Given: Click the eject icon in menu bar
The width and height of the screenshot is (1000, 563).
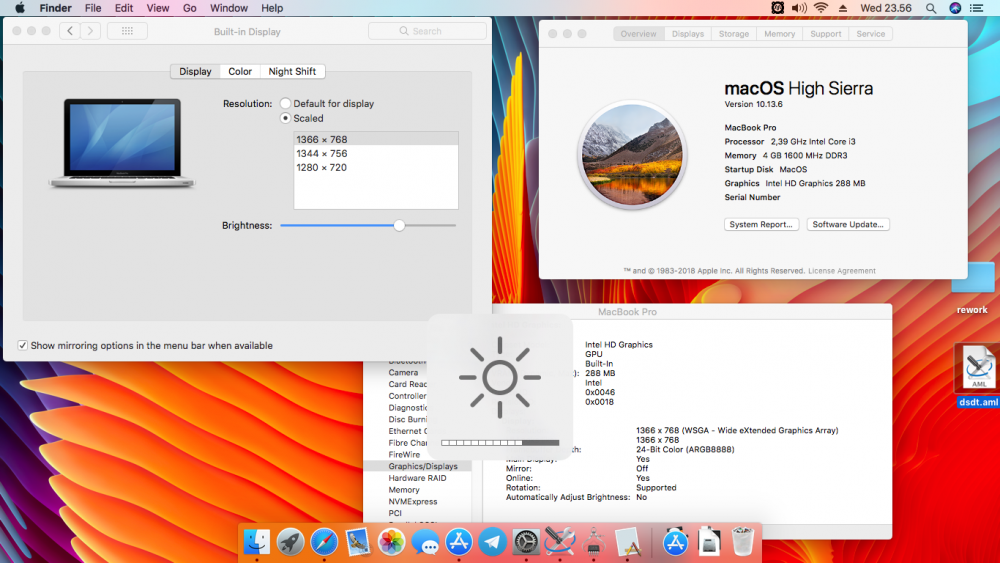Looking at the screenshot, I should [x=843, y=8].
